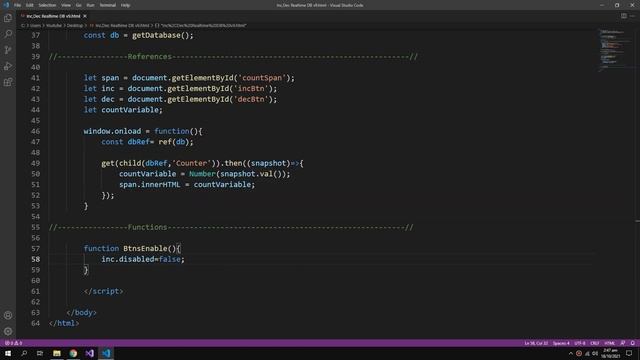The height and width of the screenshot is (360, 640).
Task: Click line number 46 in the gutter
Action: point(36,131)
